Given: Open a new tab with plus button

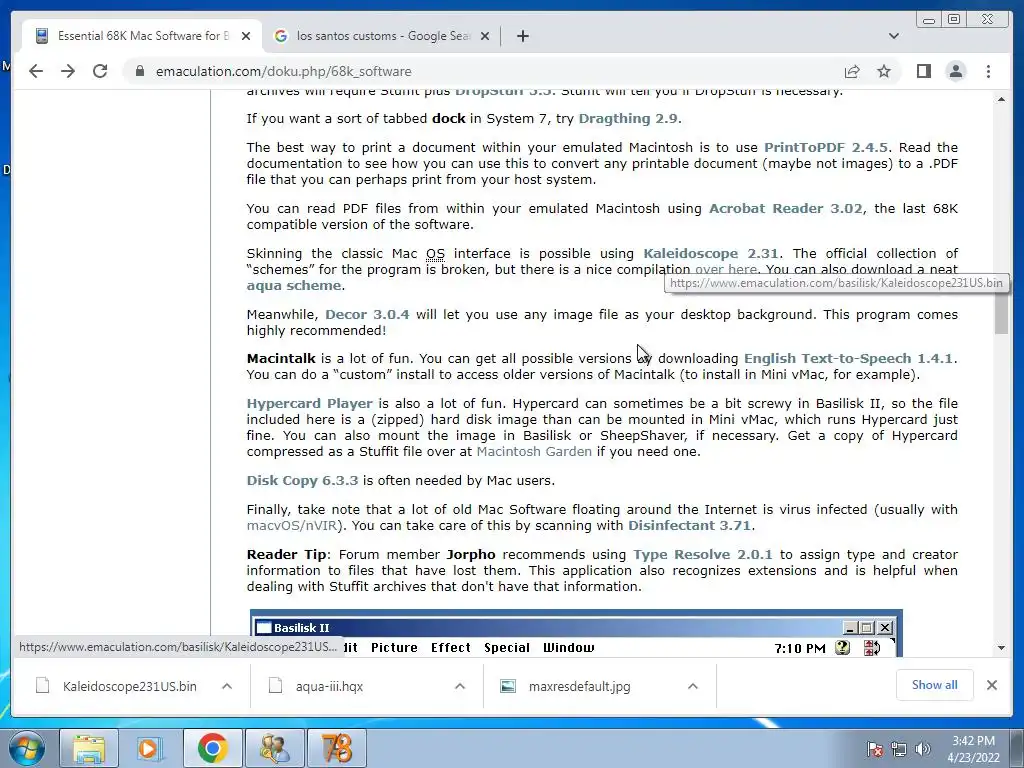Looking at the screenshot, I should click(522, 36).
